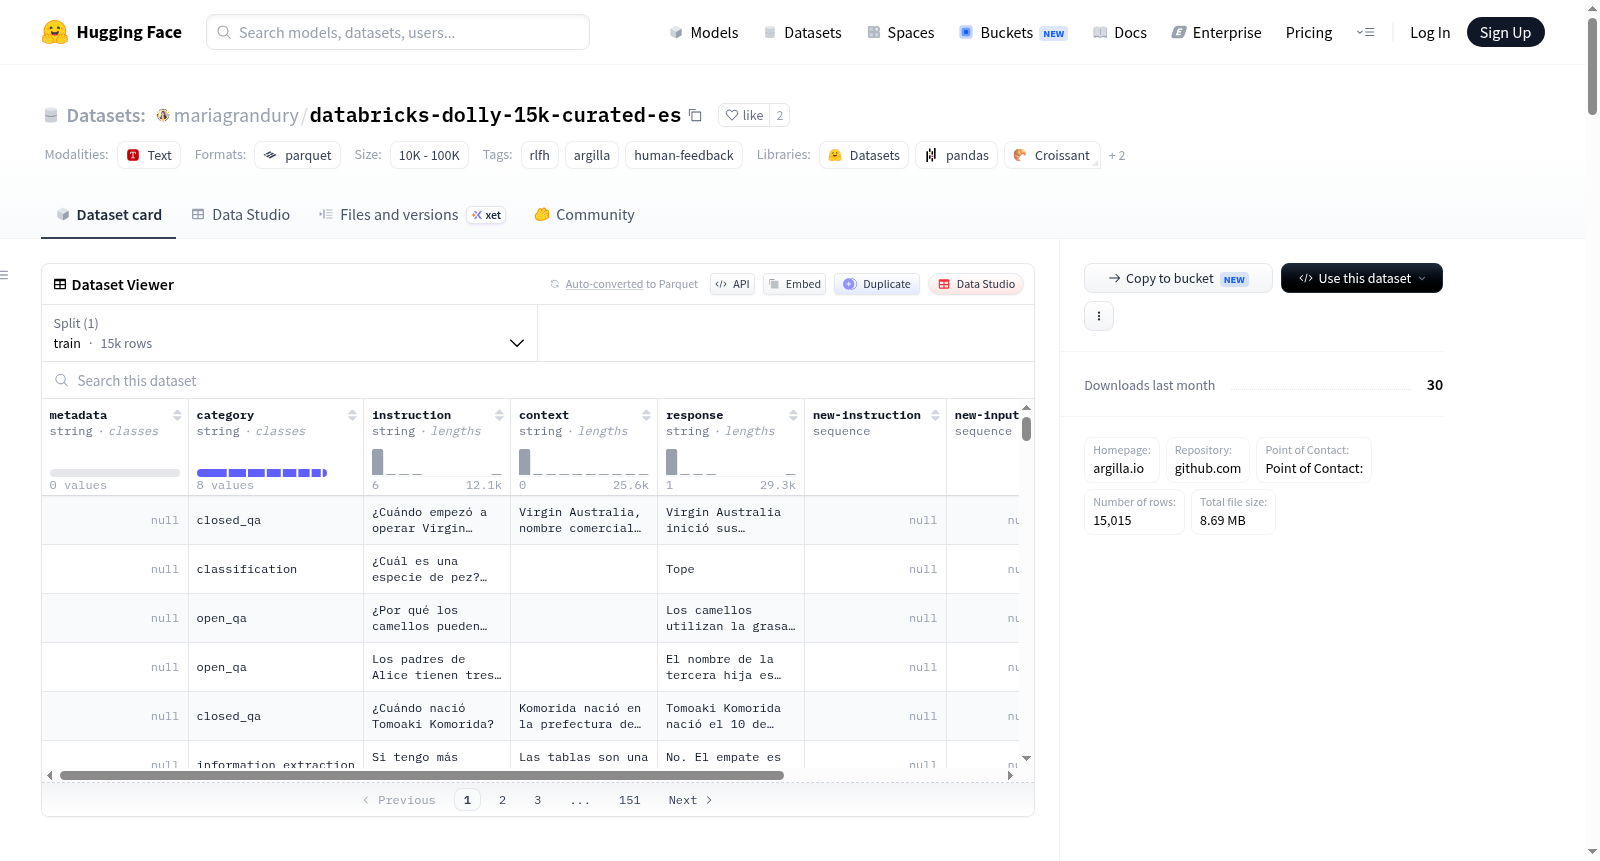Viewport: 1600px width, 861px height.
Task: Click the sort icon on context column
Action: [x=646, y=415]
